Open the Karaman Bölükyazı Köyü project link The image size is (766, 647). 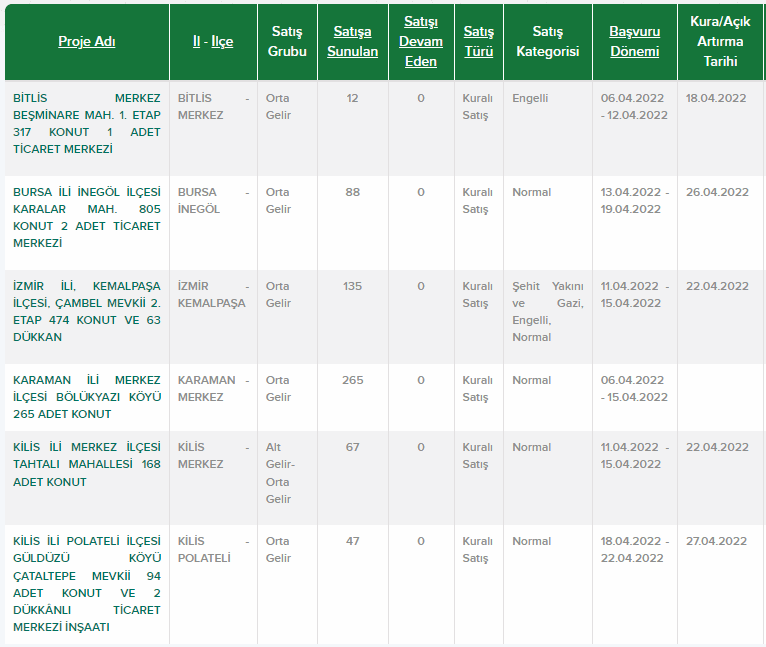(86, 397)
